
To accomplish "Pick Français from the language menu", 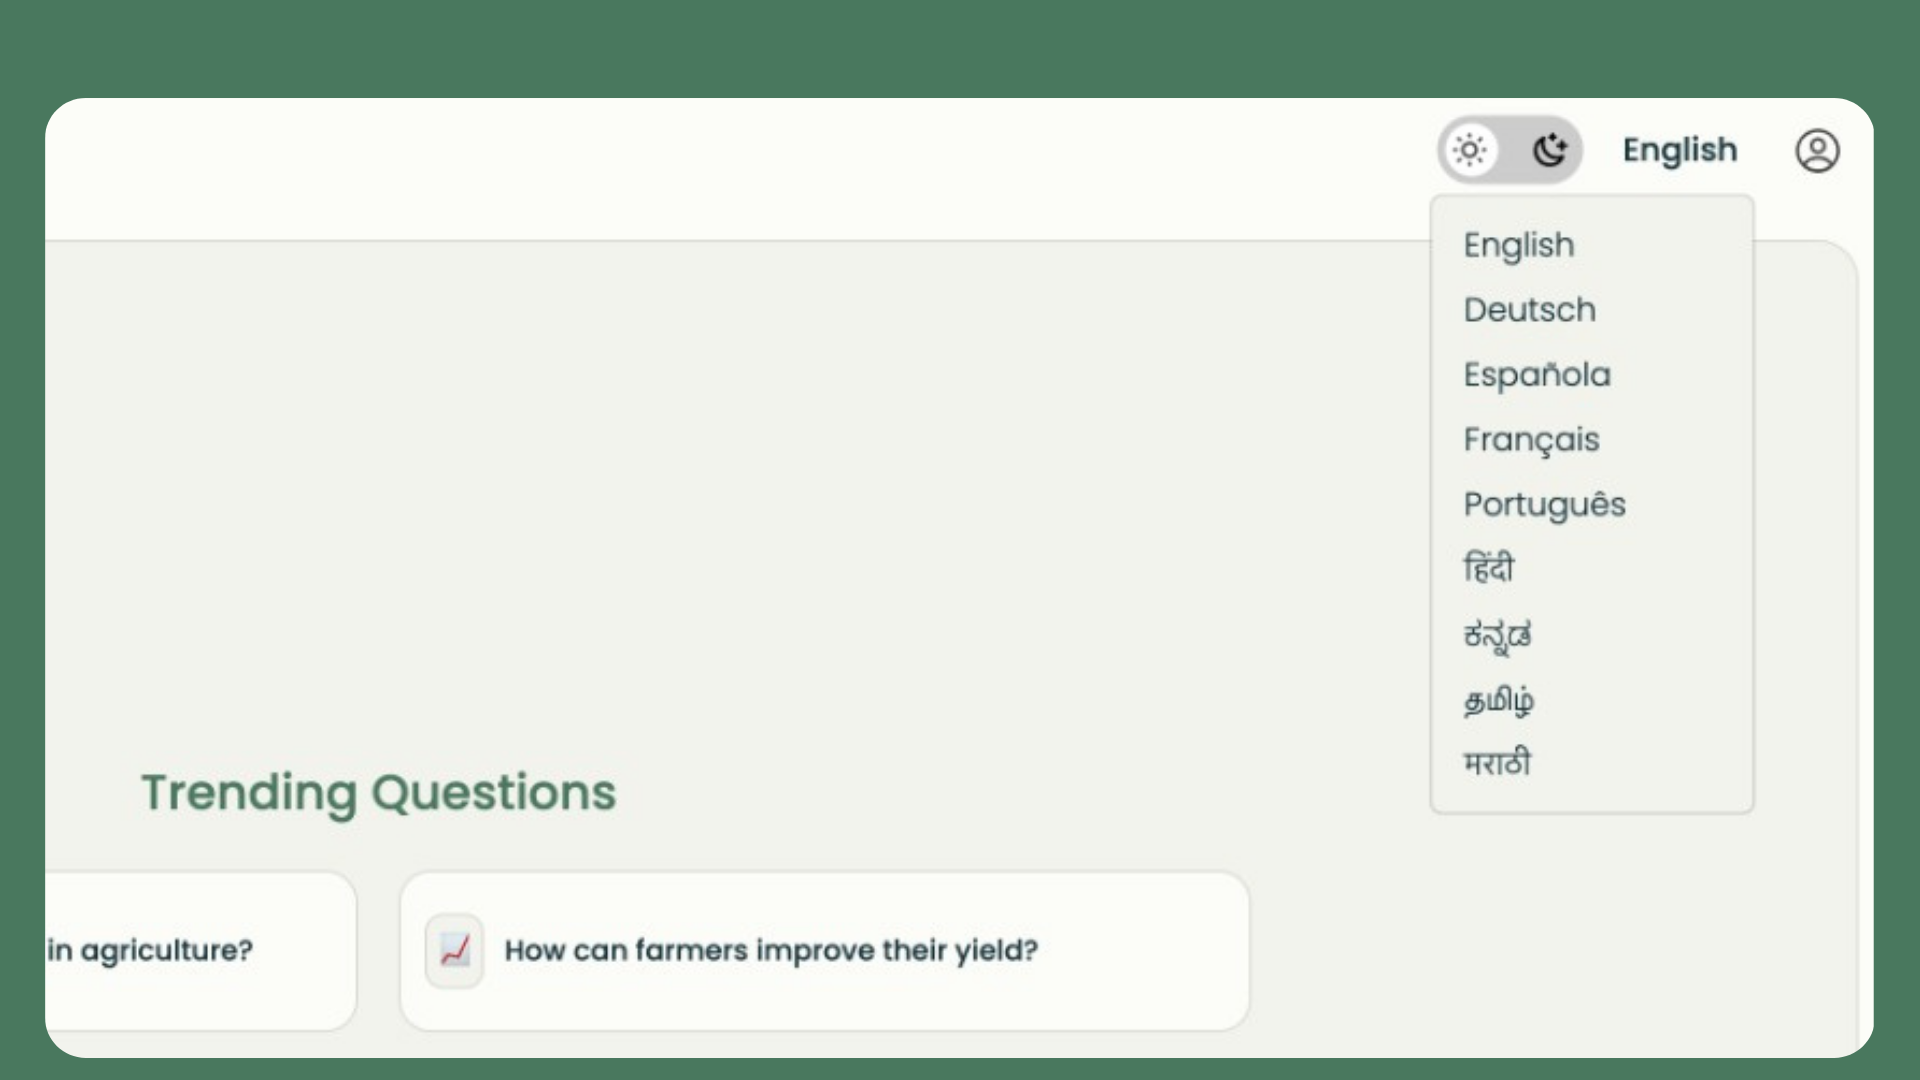I will 1531,440.
